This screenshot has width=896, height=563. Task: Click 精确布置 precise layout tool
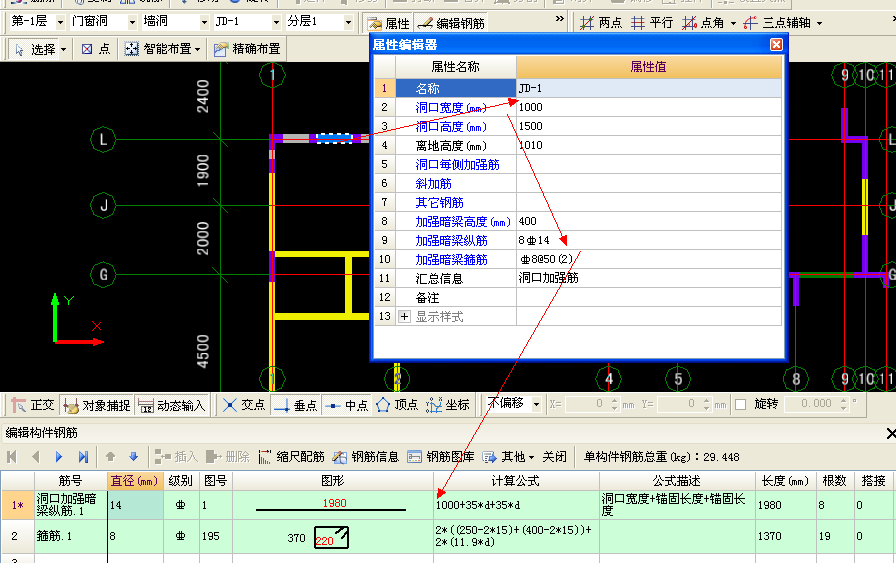click(247, 49)
